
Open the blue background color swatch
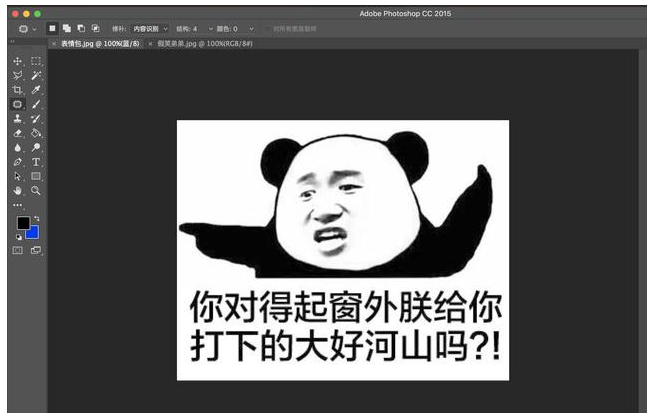32,232
